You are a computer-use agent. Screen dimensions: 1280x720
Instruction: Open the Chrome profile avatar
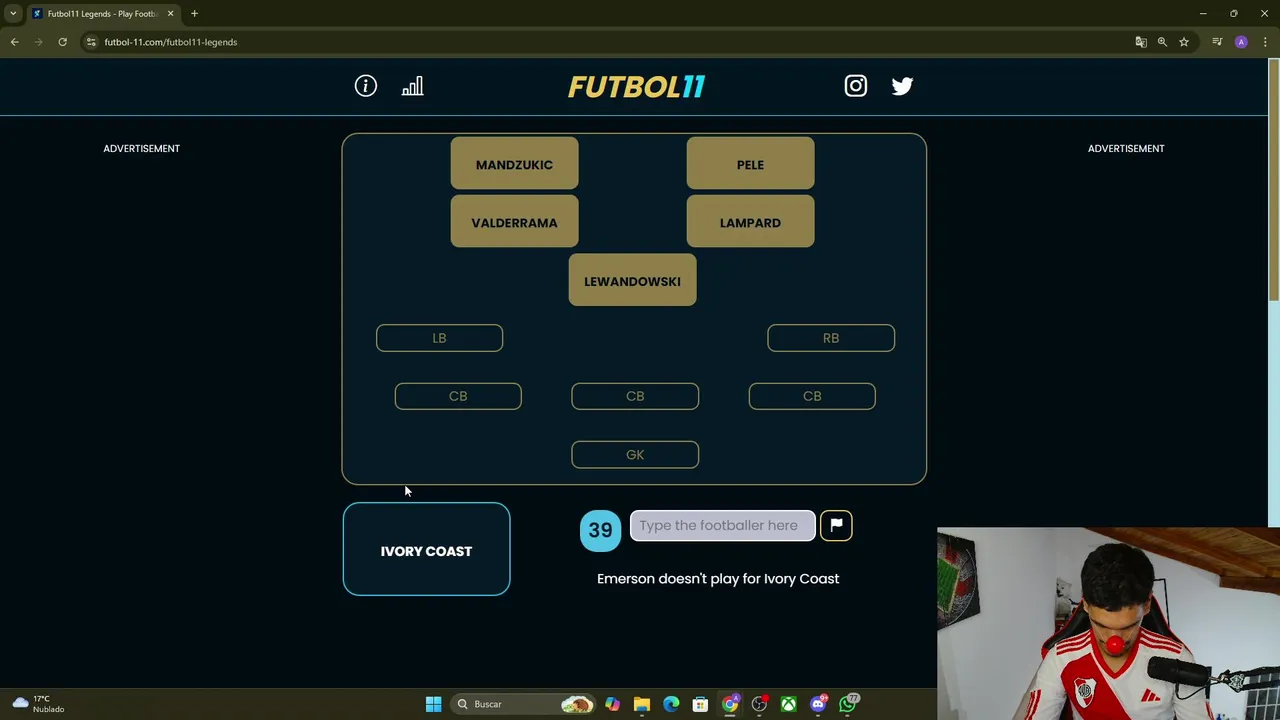point(1241,42)
